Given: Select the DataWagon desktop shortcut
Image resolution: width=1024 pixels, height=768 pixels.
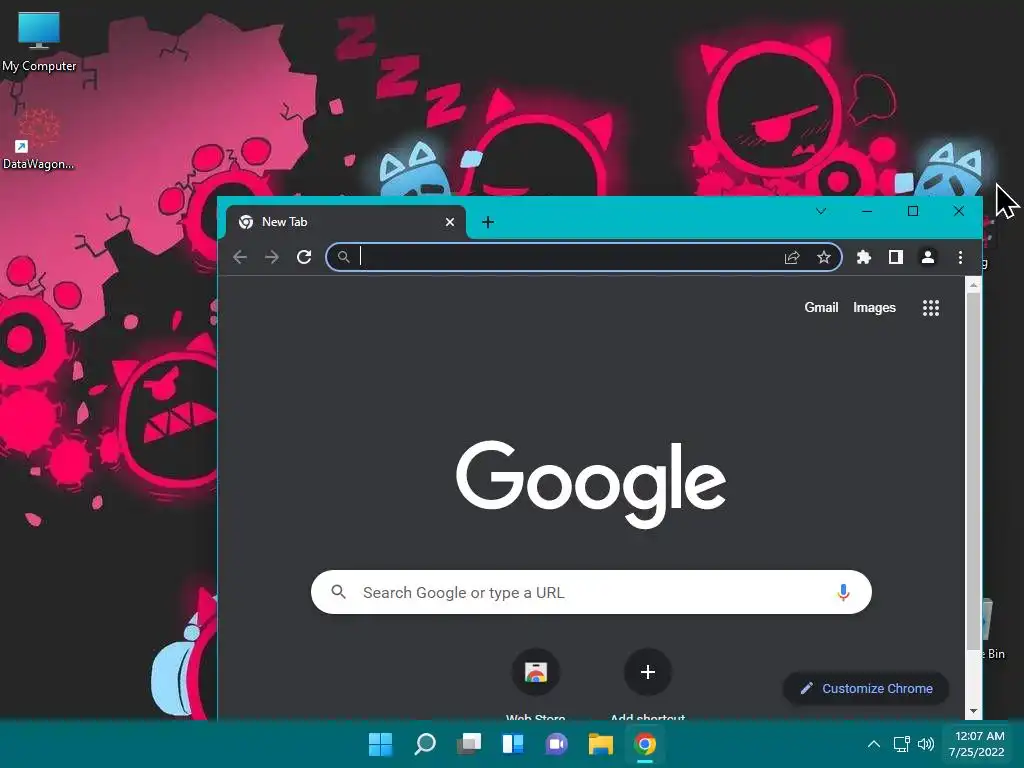Looking at the screenshot, I should (x=39, y=139).
